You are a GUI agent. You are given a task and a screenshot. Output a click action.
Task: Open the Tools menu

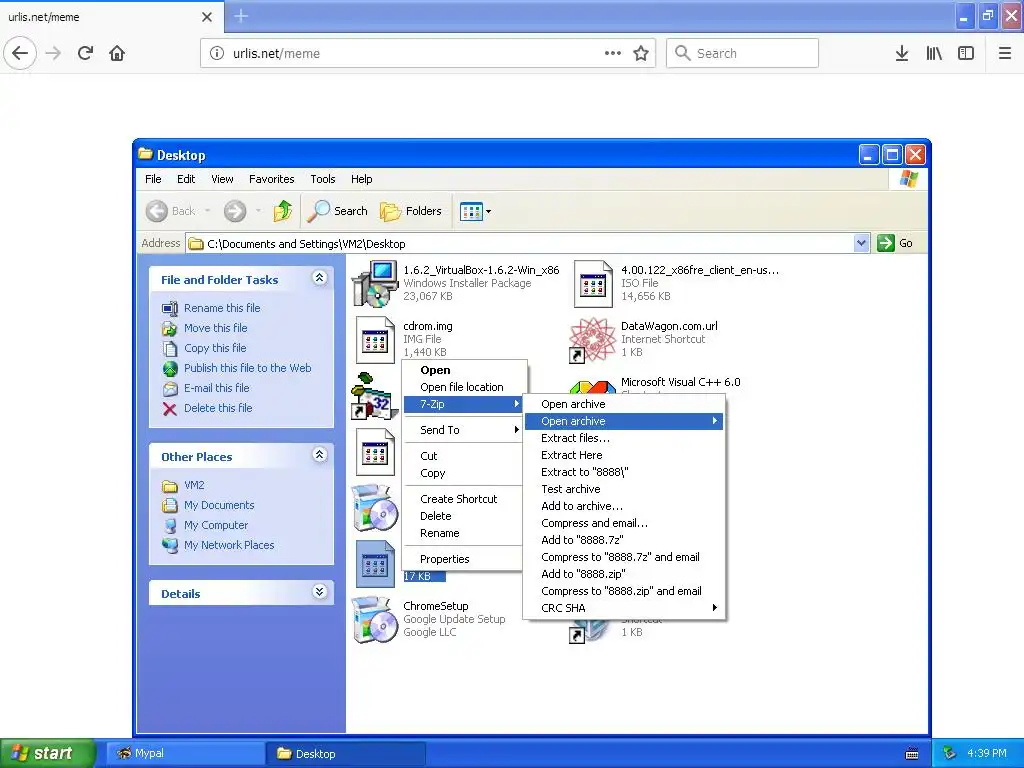click(323, 179)
